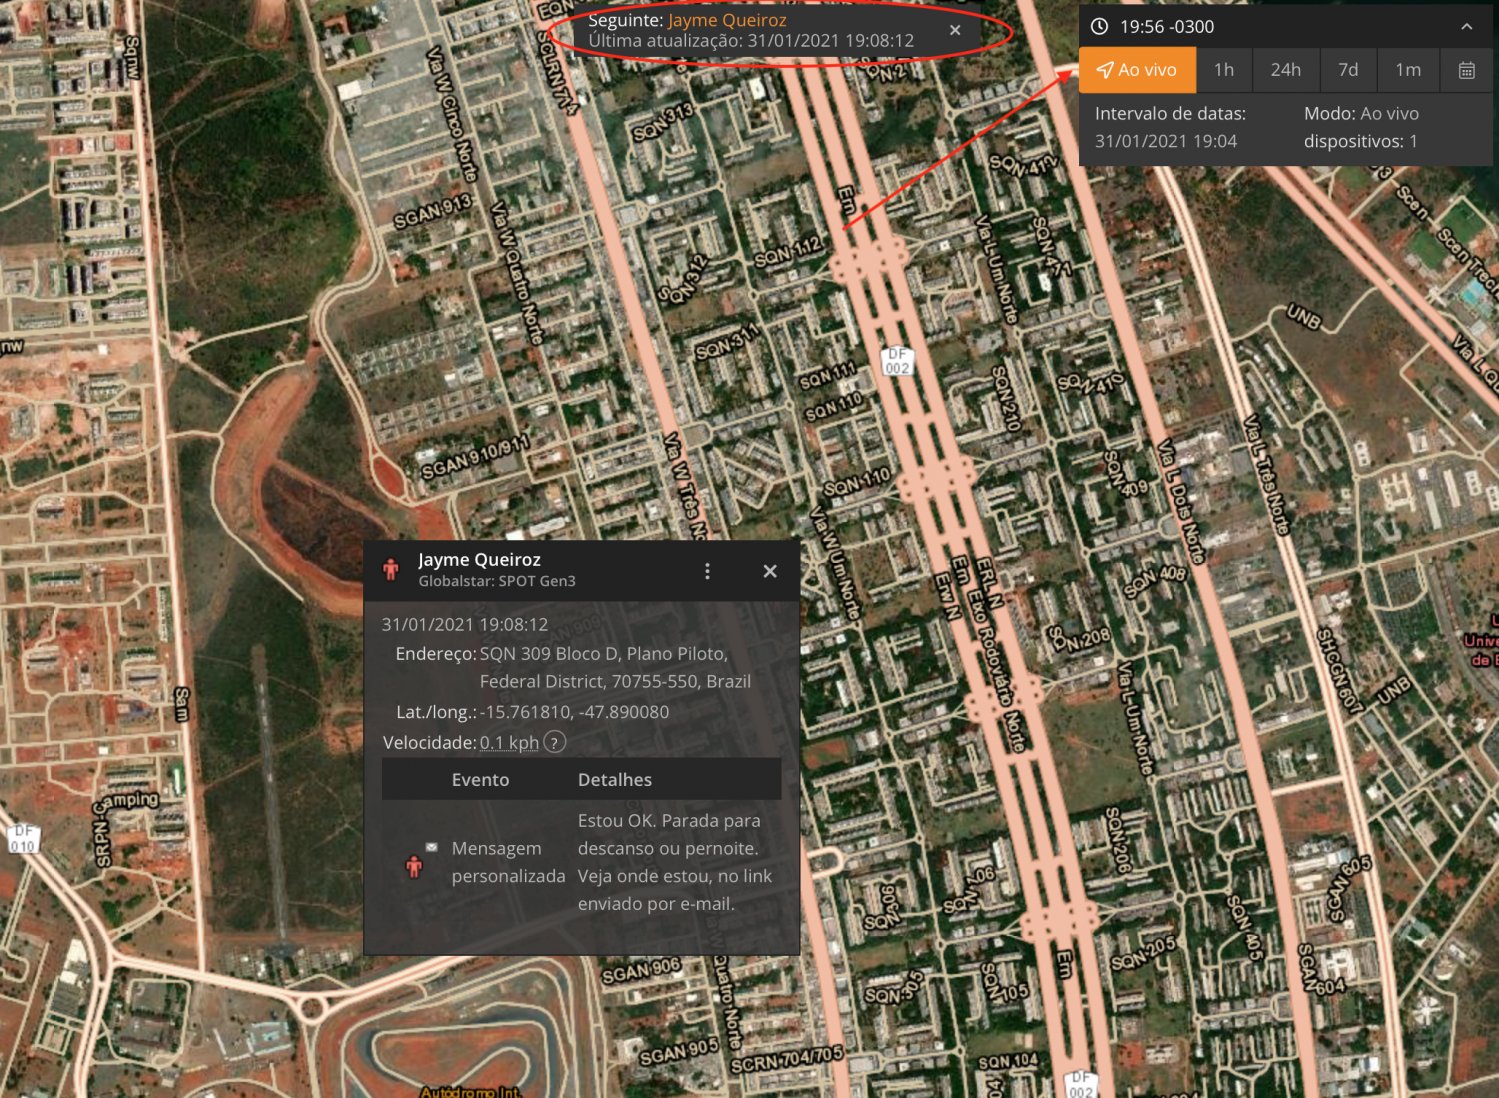Choose the 24h time range
1499x1098 pixels.
[1285, 70]
